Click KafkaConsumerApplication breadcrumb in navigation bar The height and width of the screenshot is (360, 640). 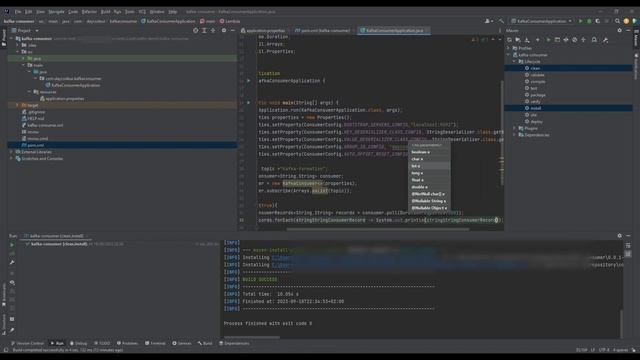pyautogui.click(x=168, y=21)
